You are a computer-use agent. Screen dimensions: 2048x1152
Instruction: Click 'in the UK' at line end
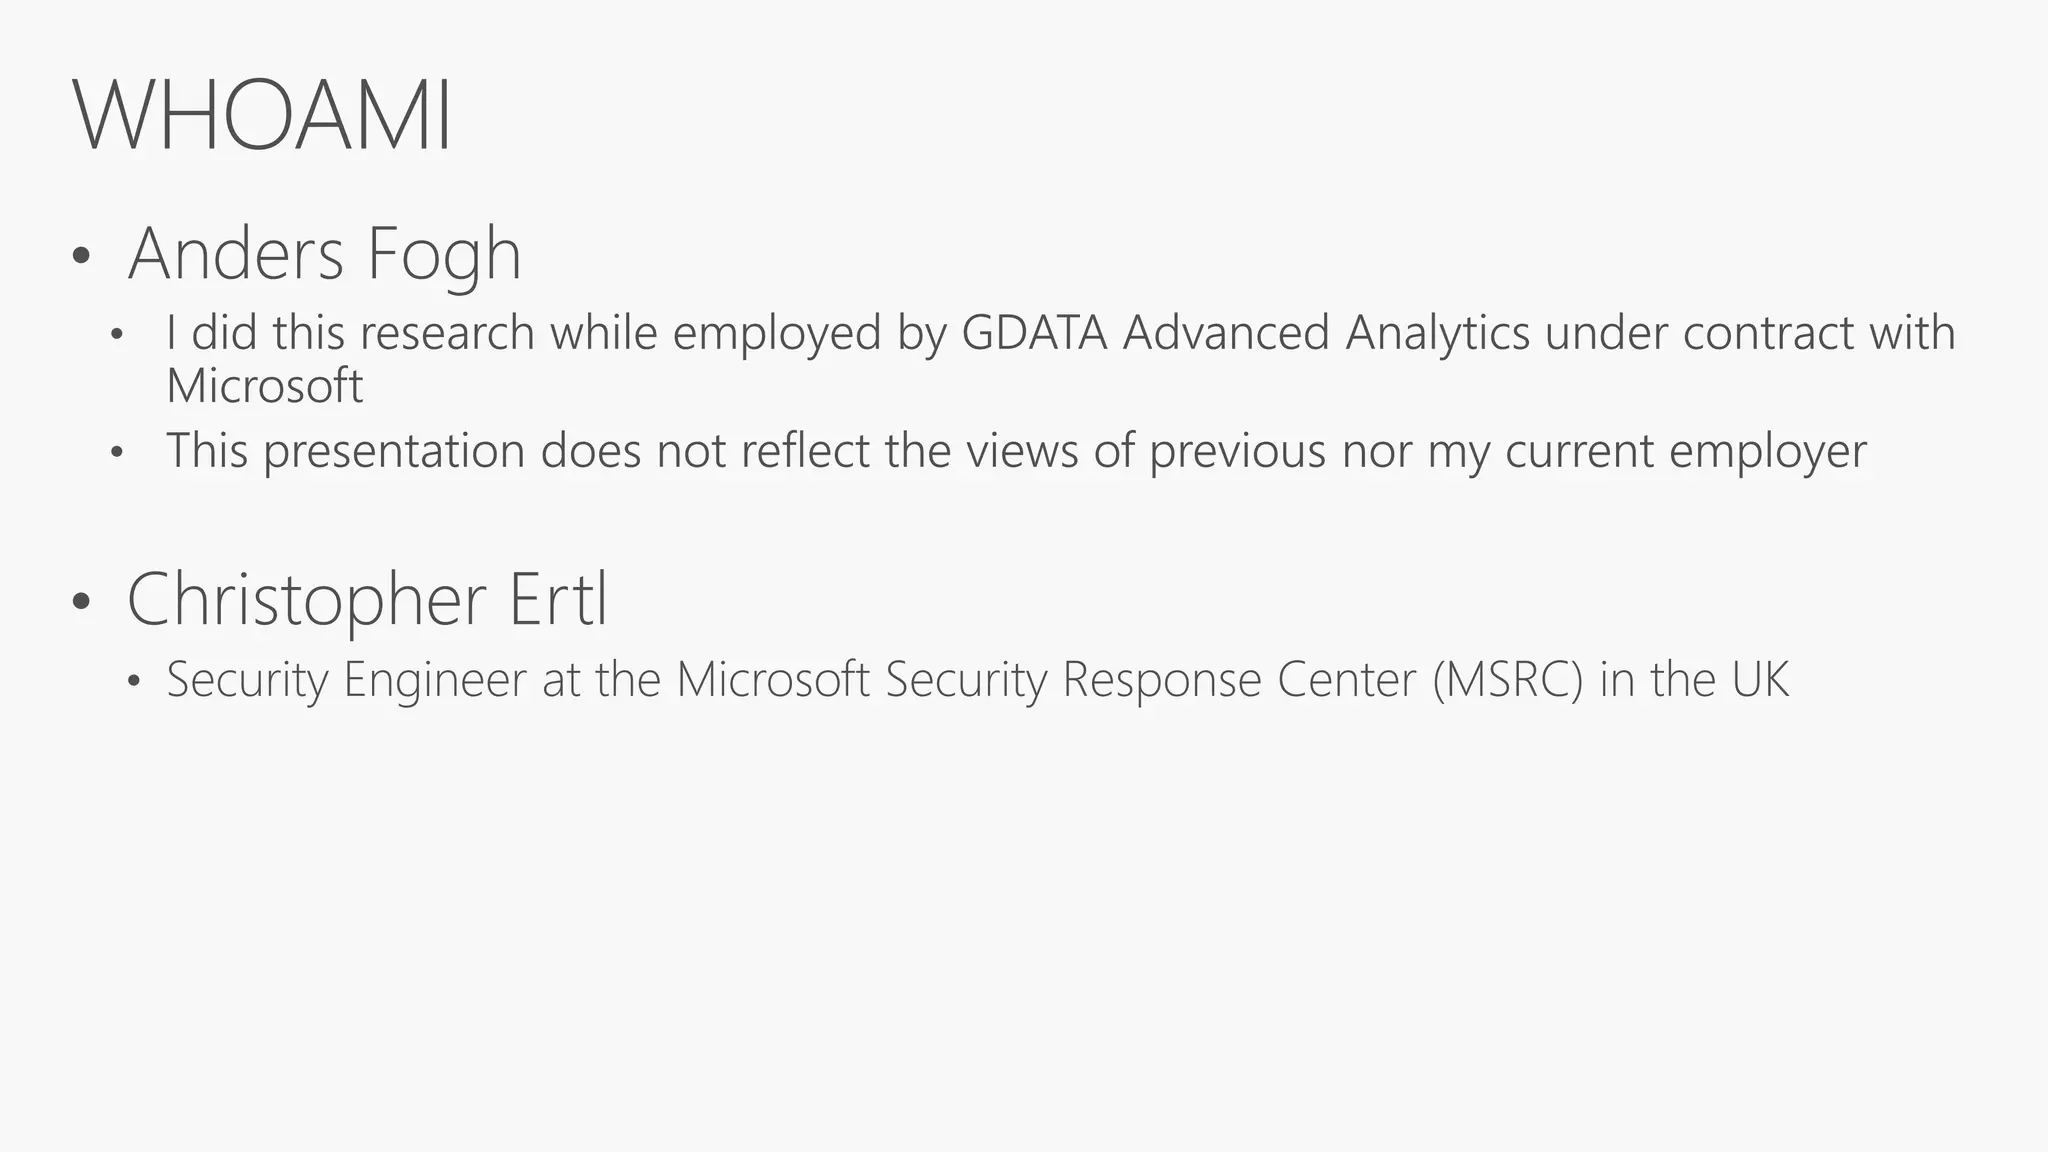[1693, 680]
